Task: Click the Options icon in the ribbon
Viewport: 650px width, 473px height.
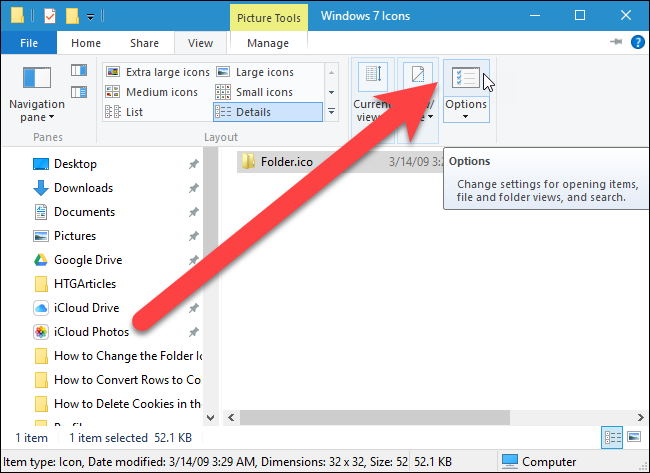Action: point(466,78)
